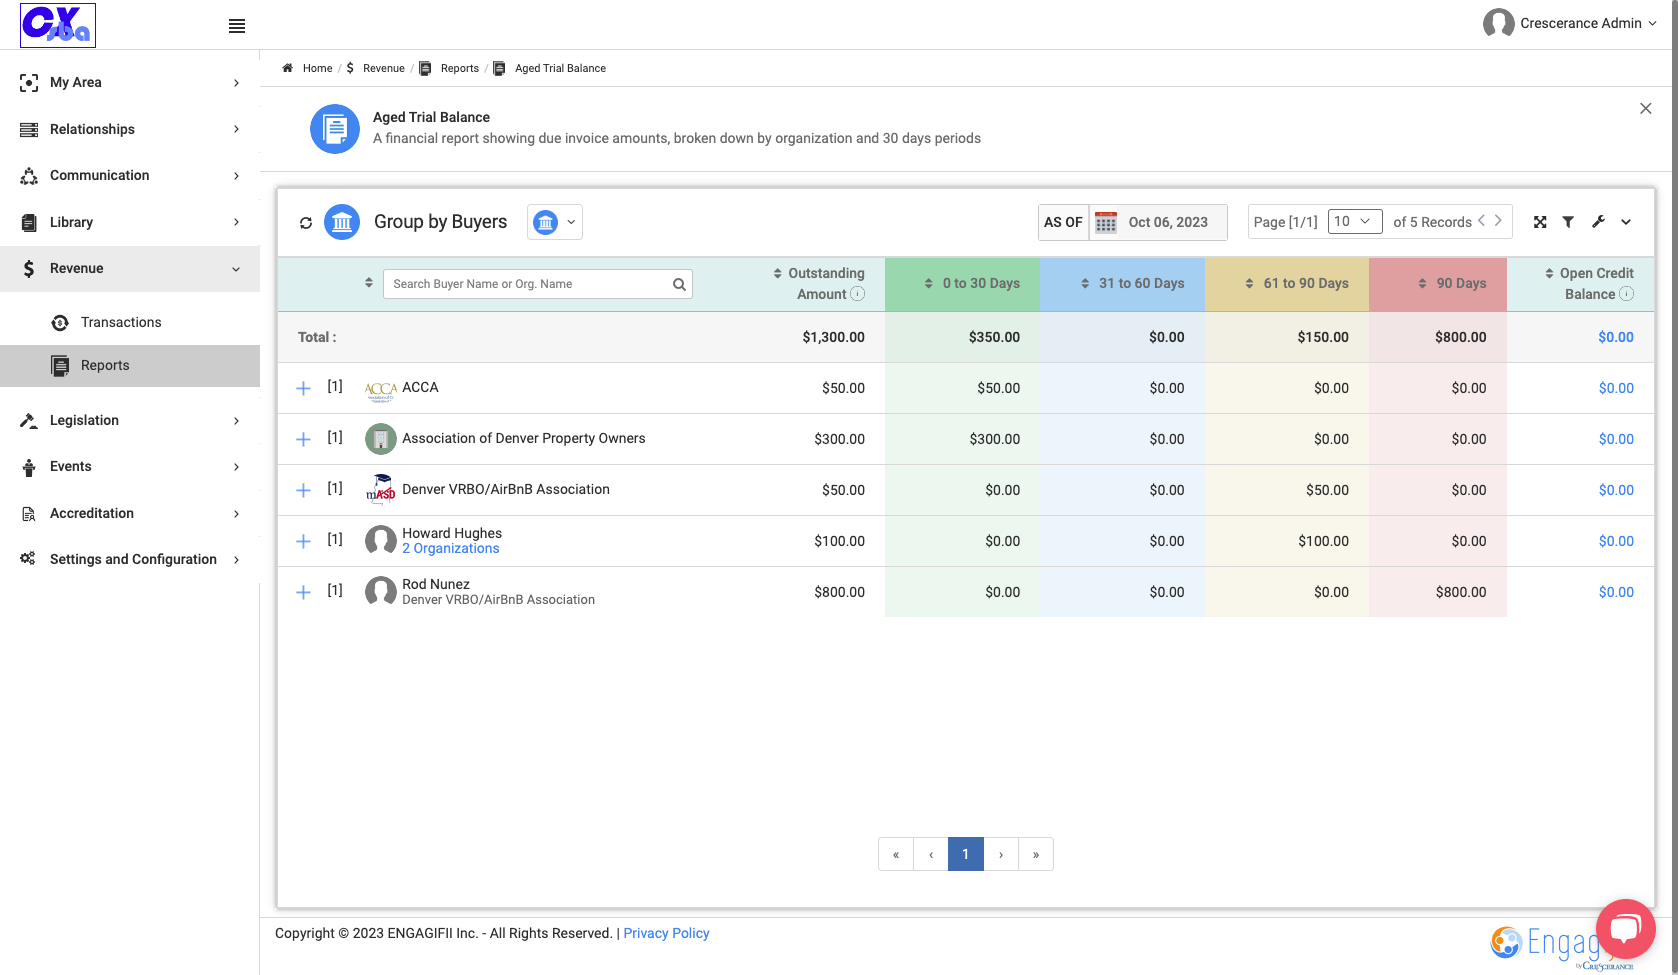Open Communication sidebar menu
The width and height of the screenshot is (1678, 975).
[130, 175]
